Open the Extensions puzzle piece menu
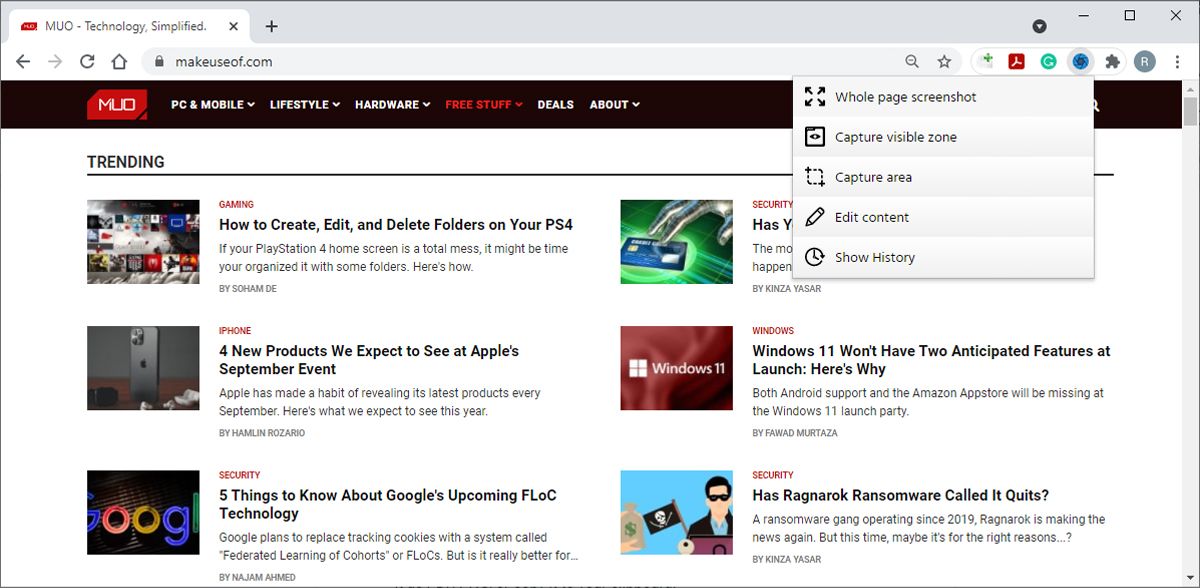Screen dimensions: 1200x588 [x=1112, y=62]
